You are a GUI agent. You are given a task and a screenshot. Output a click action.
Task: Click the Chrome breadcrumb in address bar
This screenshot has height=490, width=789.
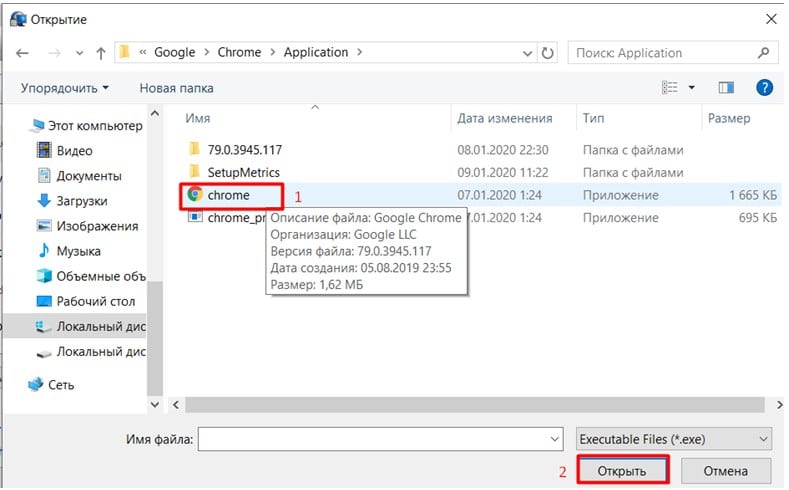click(x=239, y=52)
